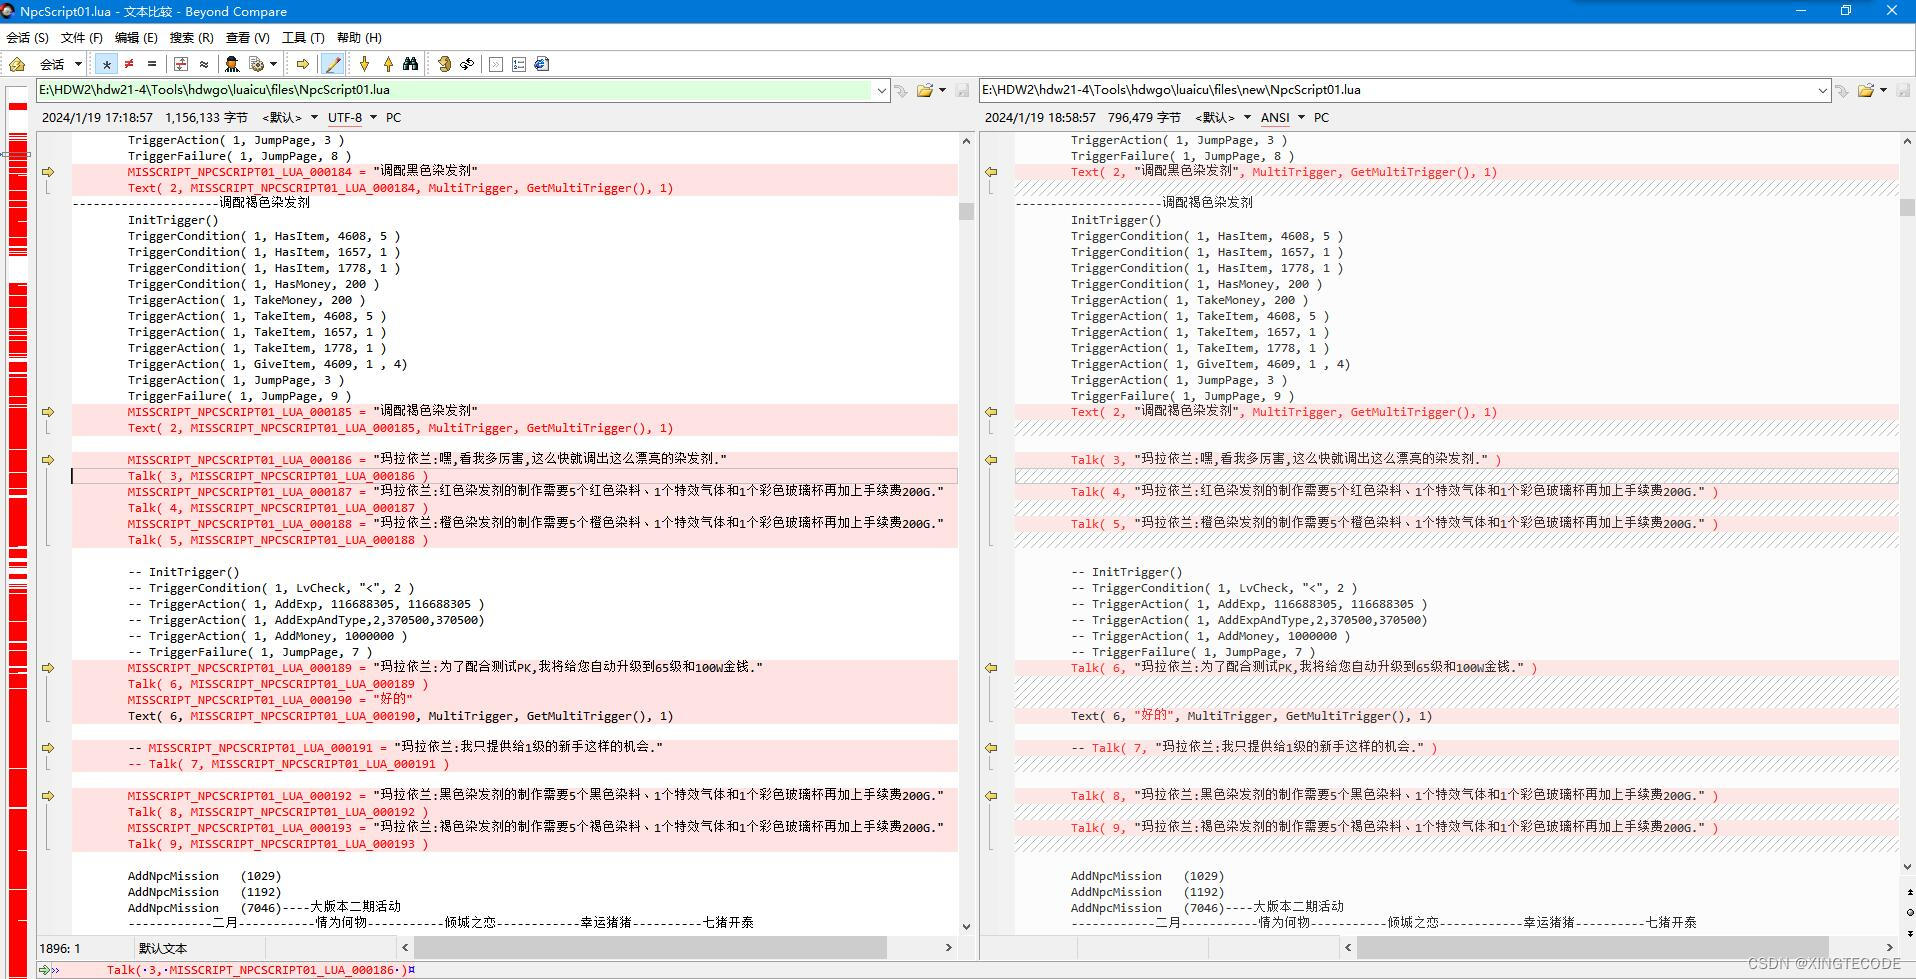
Task: Click left 'InitTrigger()' line under 调配褐色染发剂
Action: click(173, 220)
